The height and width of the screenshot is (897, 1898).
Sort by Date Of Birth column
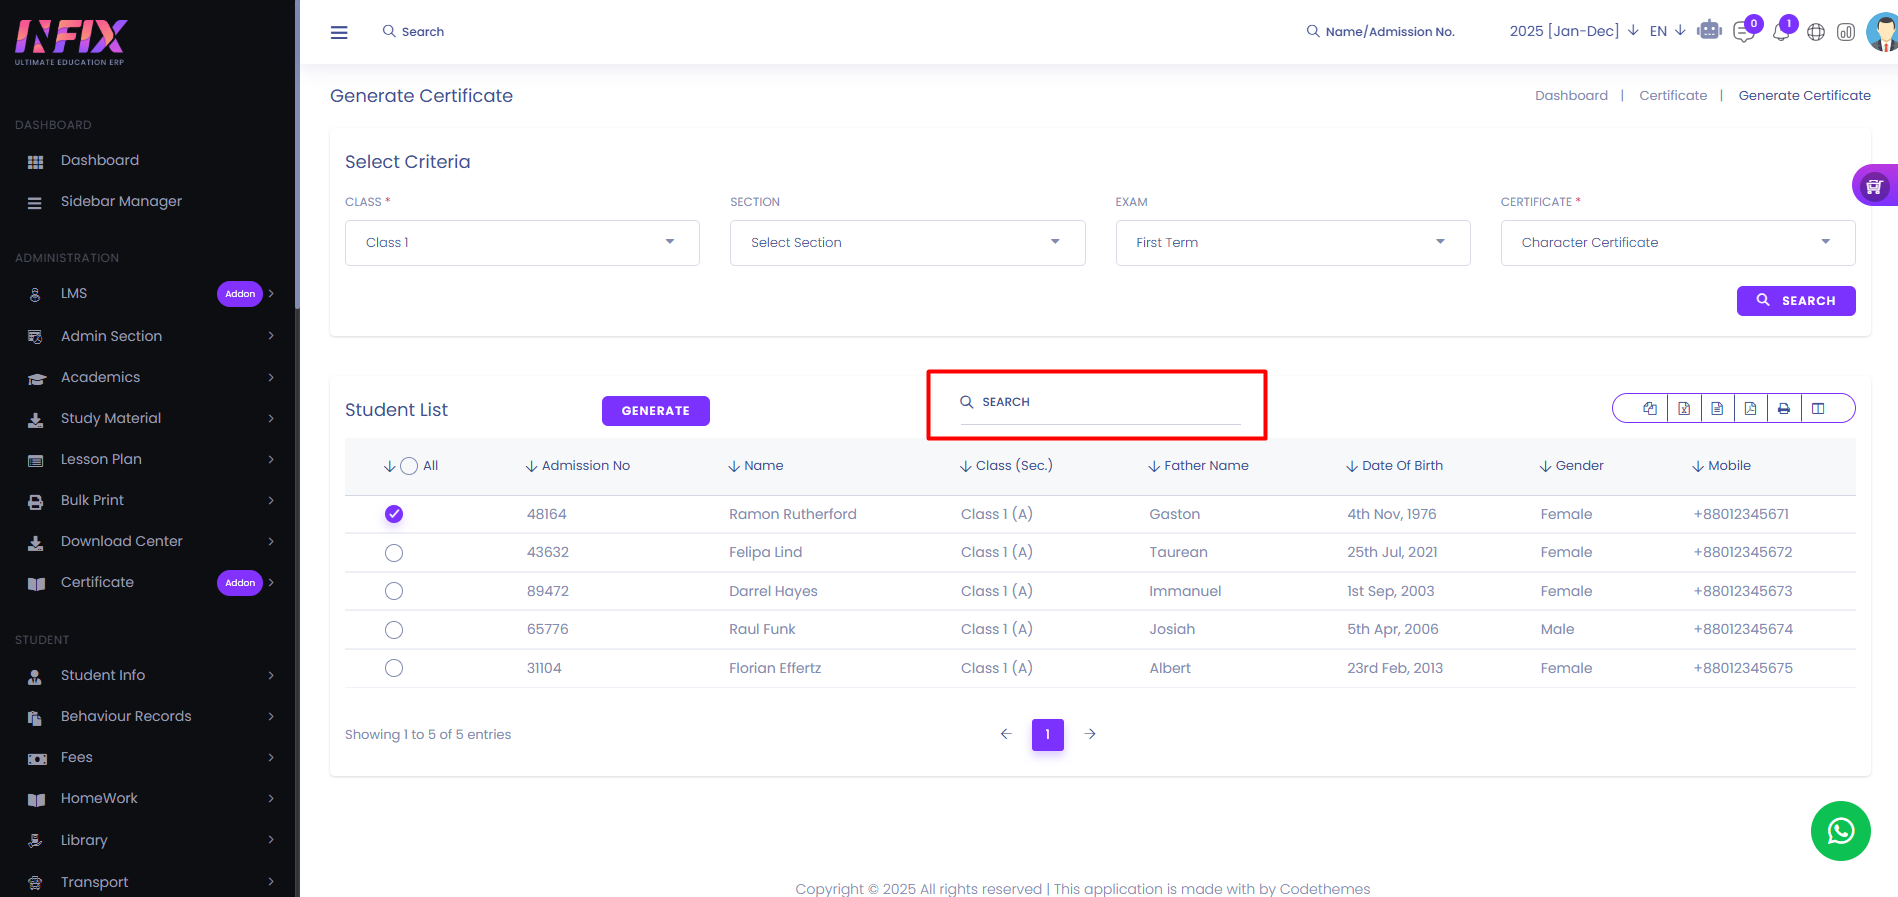pyautogui.click(x=1395, y=466)
